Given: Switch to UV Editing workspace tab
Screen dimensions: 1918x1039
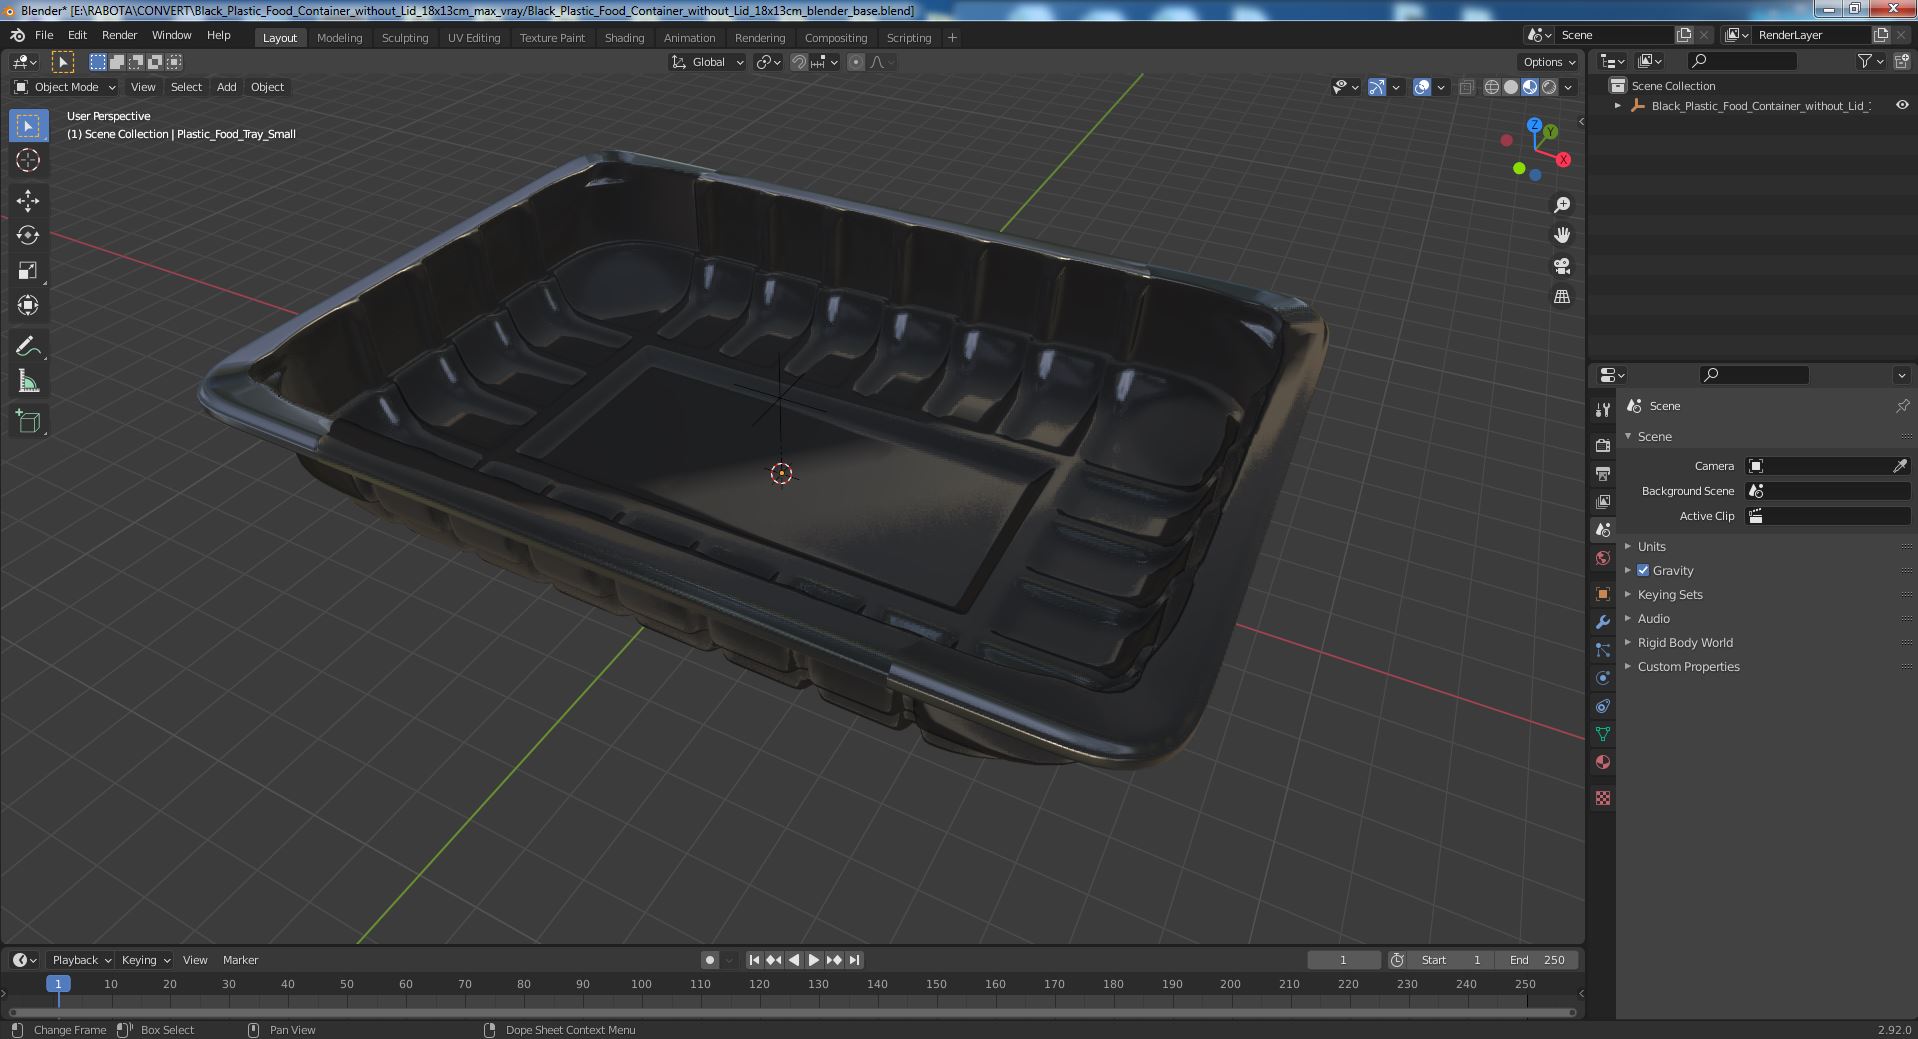Looking at the screenshot, I should [x=474, y=37].
